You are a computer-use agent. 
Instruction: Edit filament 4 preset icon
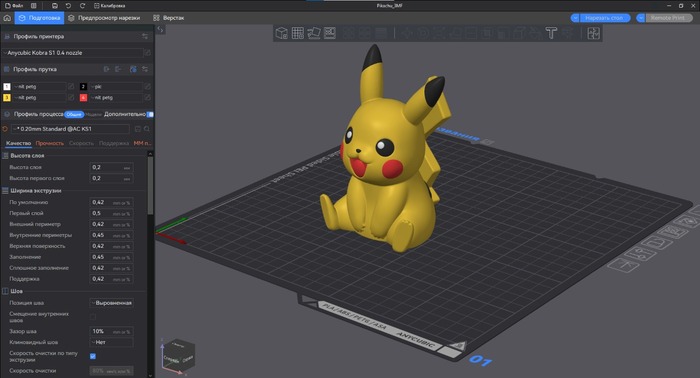(147, 97)
